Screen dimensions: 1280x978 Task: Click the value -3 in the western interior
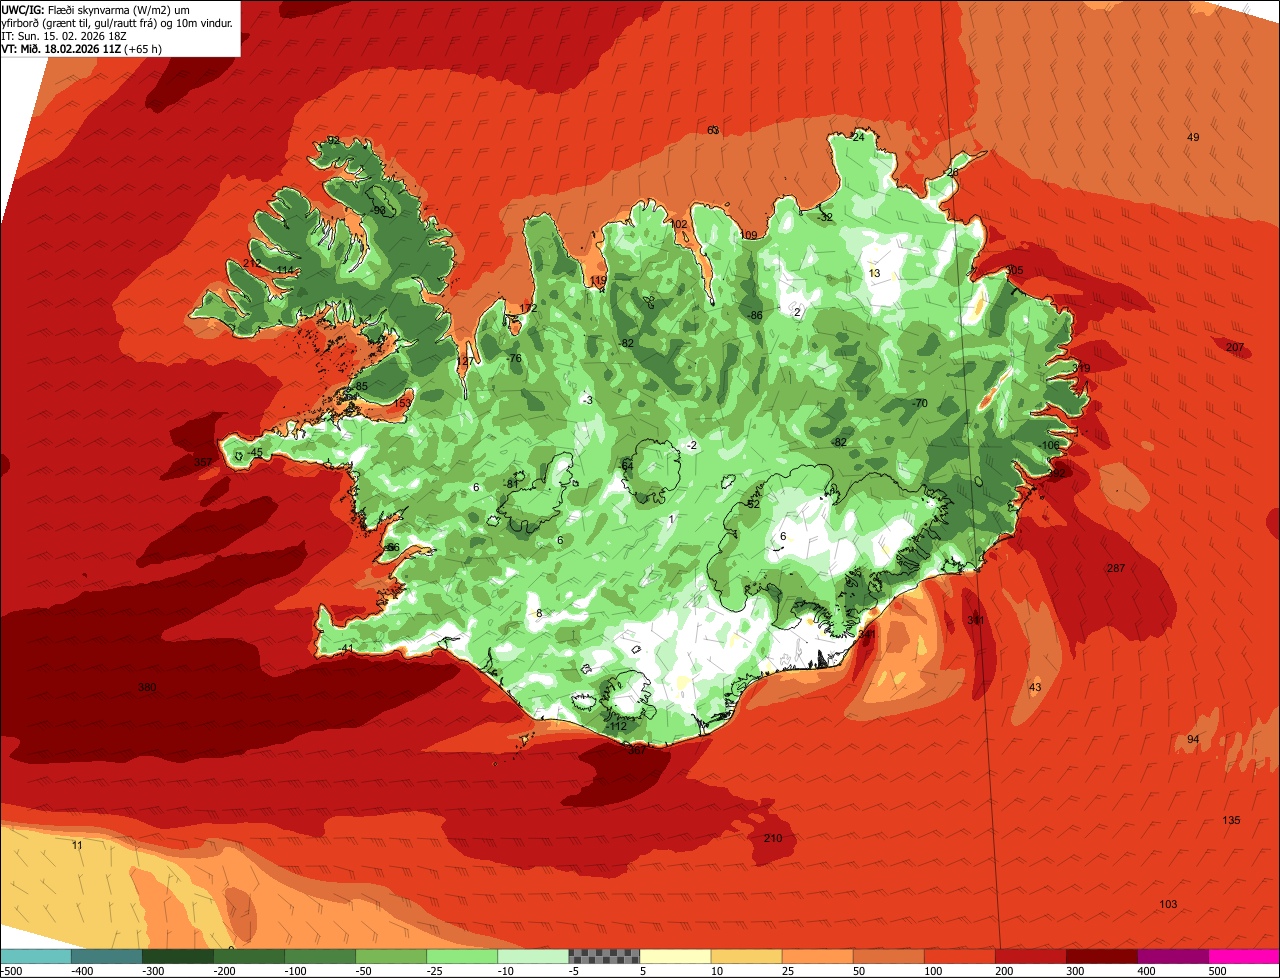click(588, 400)
